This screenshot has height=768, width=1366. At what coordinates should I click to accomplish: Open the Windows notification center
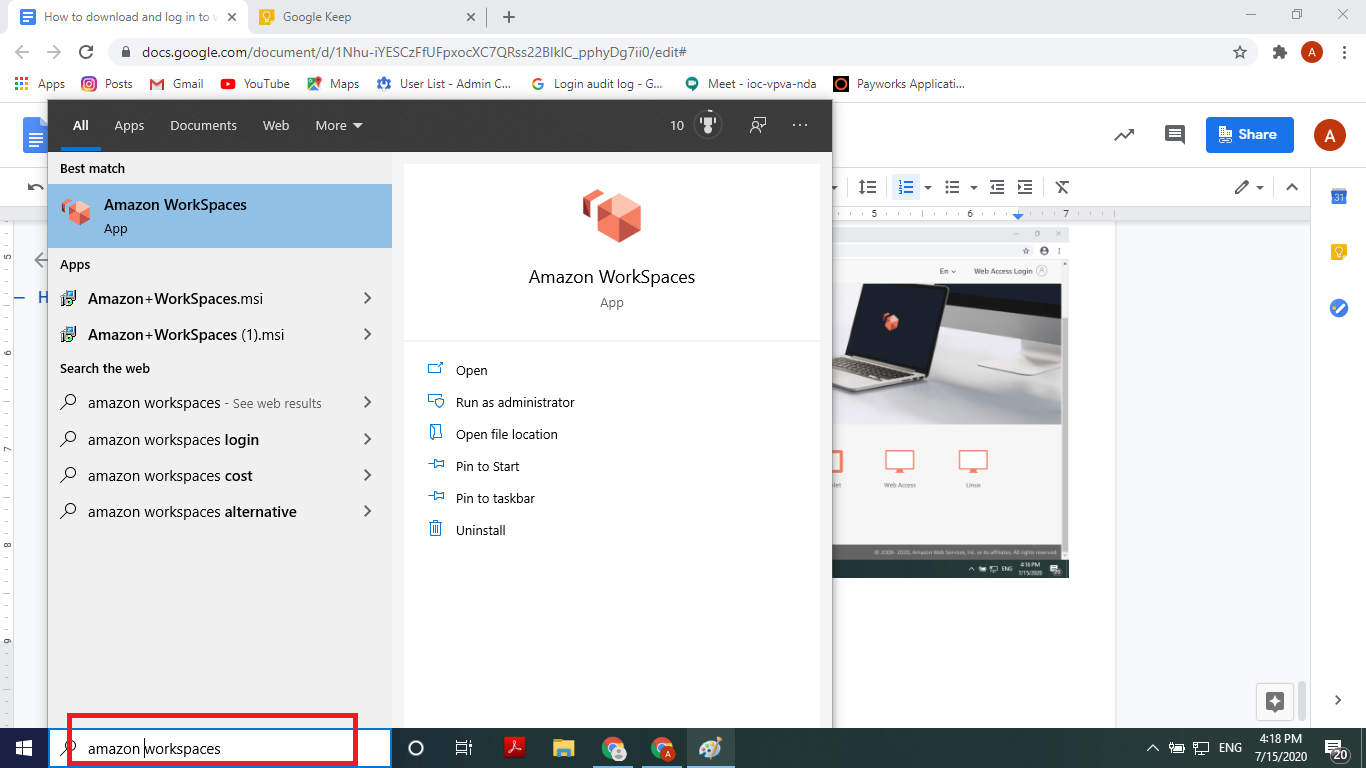1335,748
